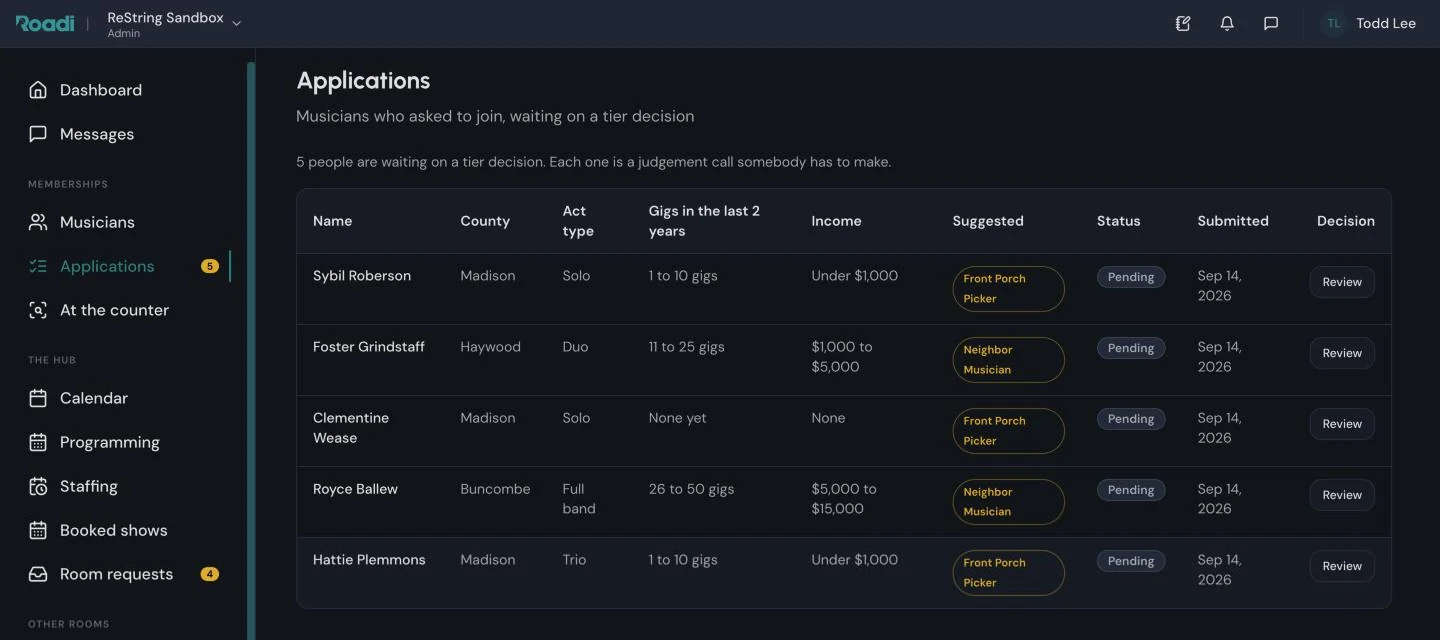Click the $5,000 to $15,000 income cell

coord(844,499)
